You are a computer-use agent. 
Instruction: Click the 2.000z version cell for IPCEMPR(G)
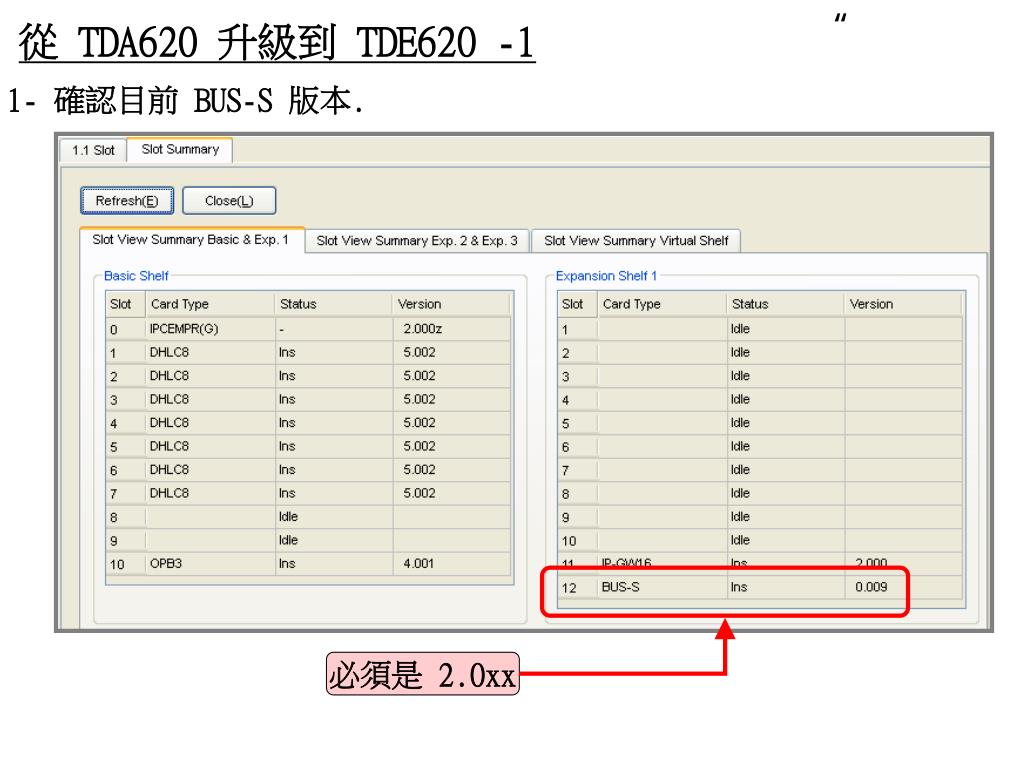420,329
